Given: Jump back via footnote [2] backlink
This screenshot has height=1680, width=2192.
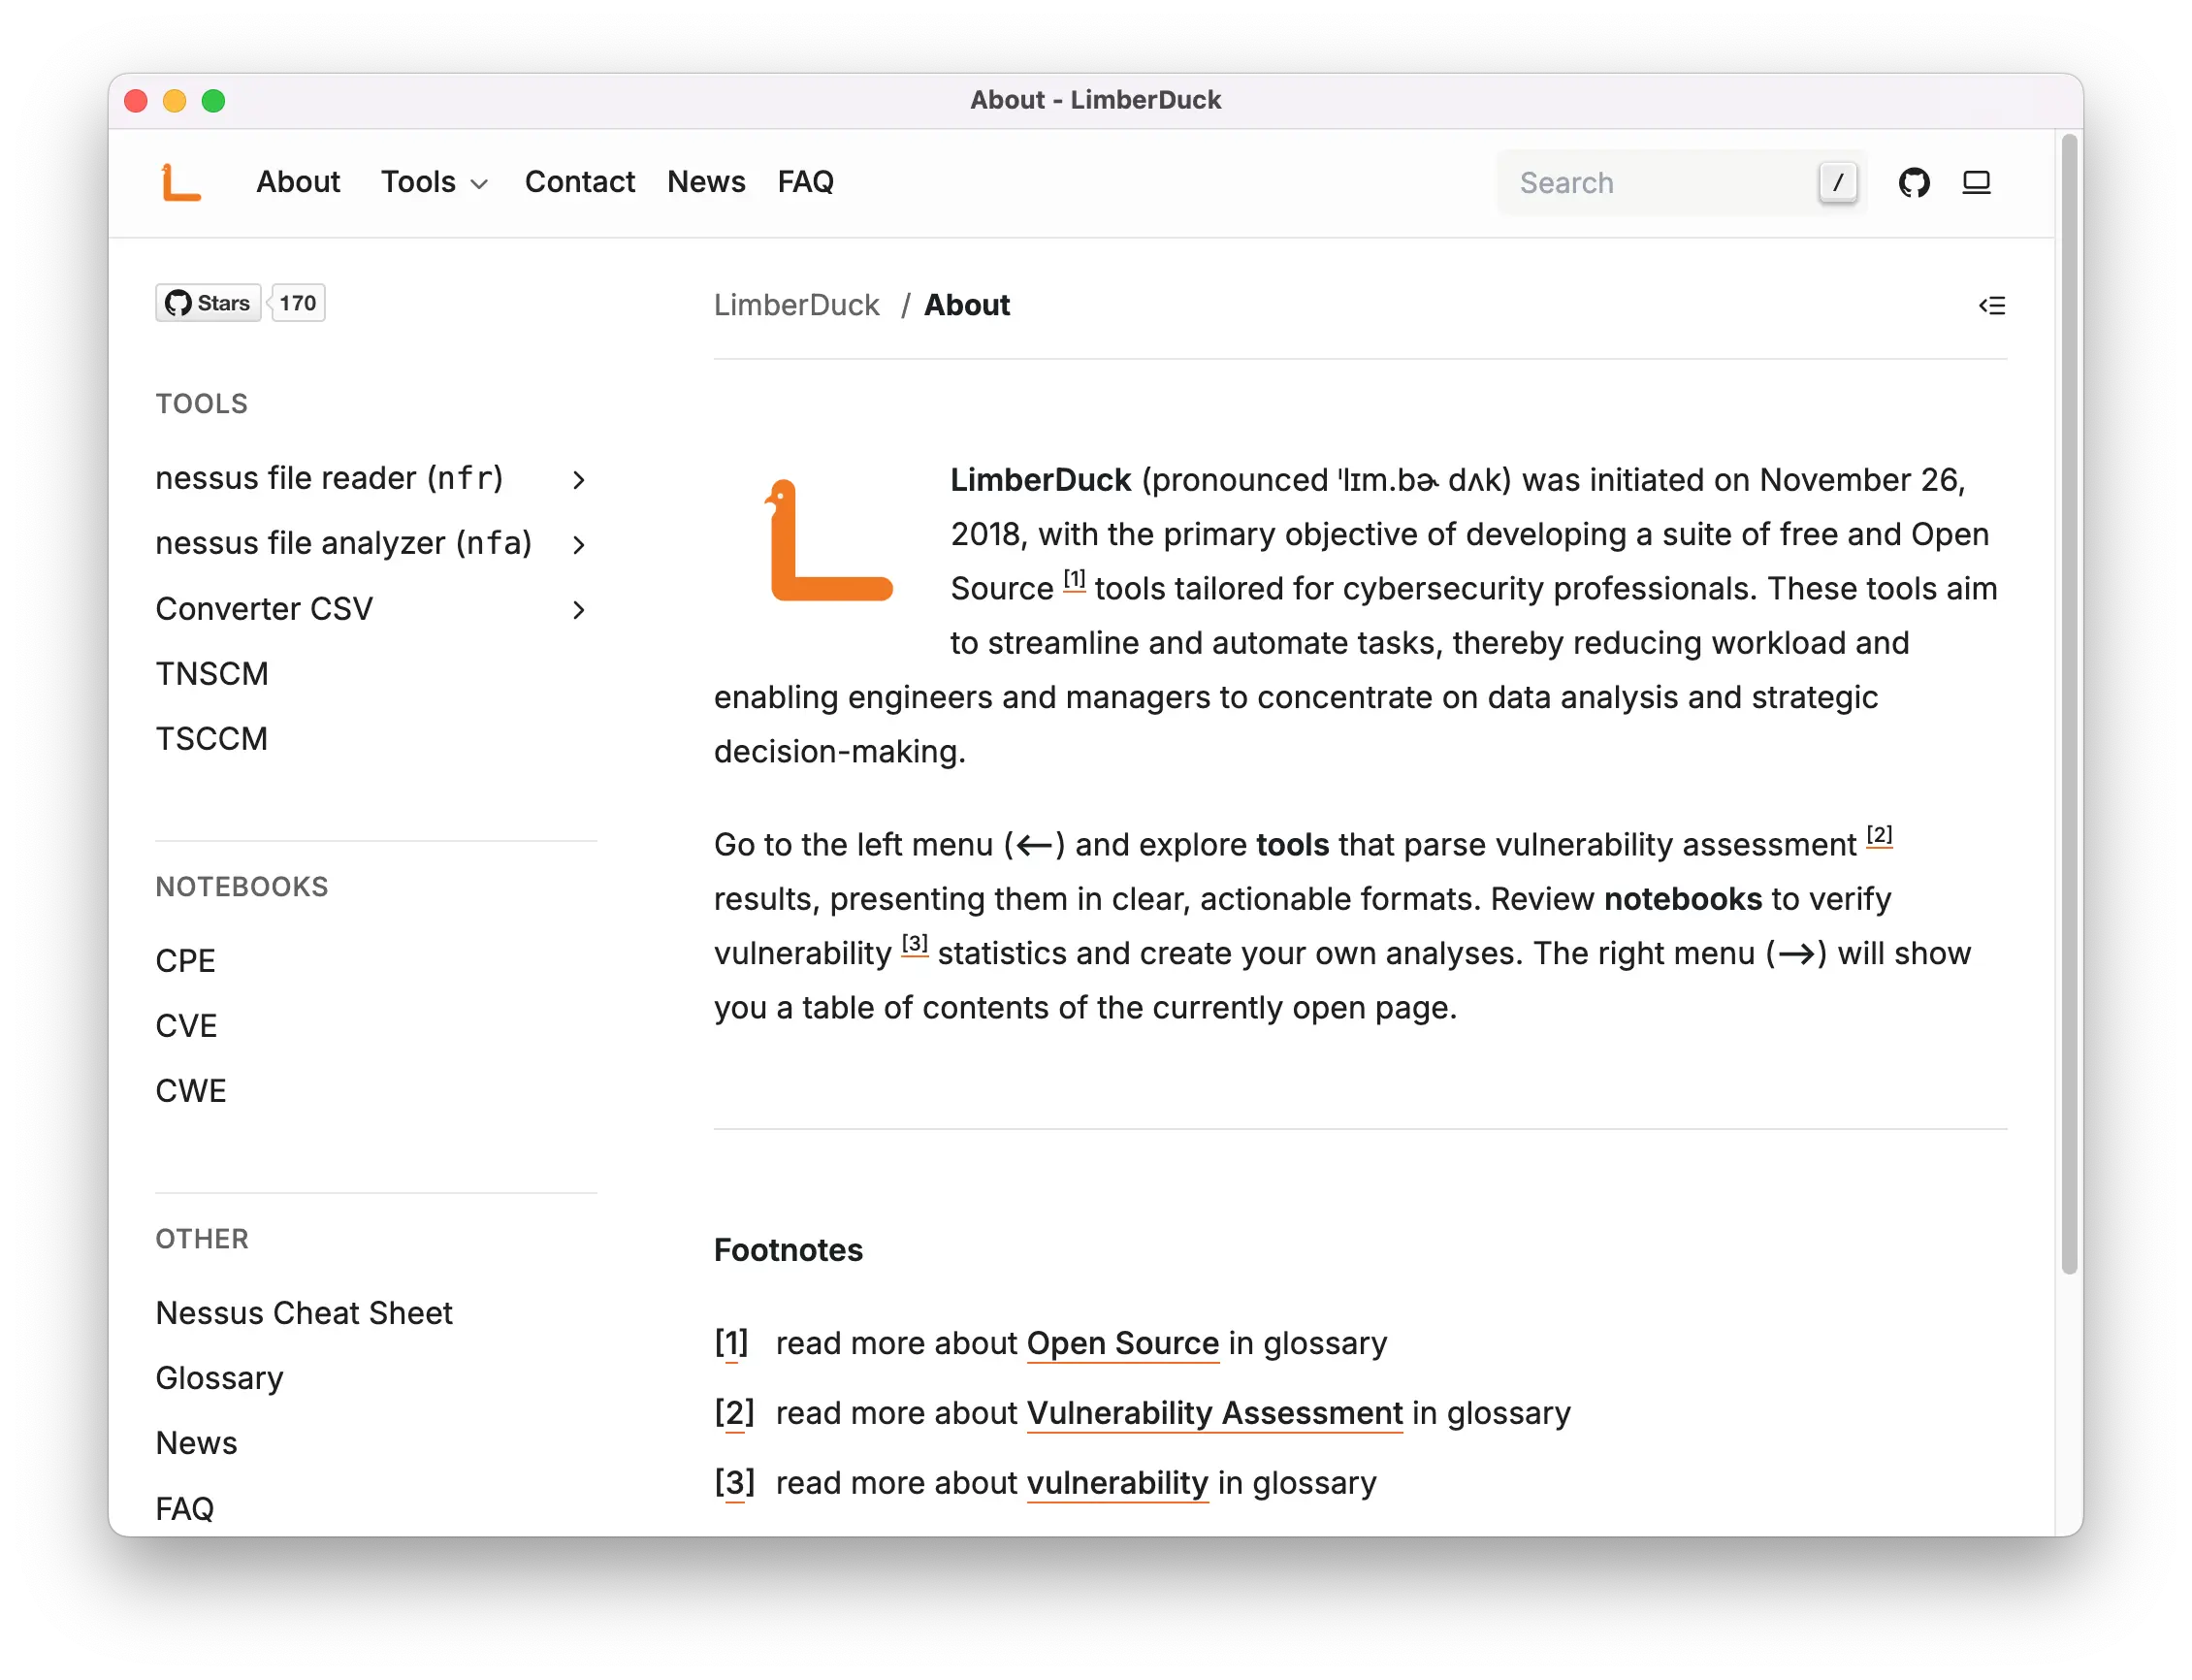Looking at the screenshot, I should 734,1413.
